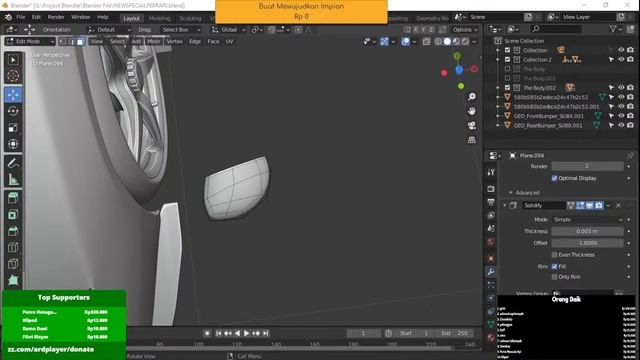Toggle the Rim Fill checkbox
Screen dimensions: 640x360
tap(554, 267)
